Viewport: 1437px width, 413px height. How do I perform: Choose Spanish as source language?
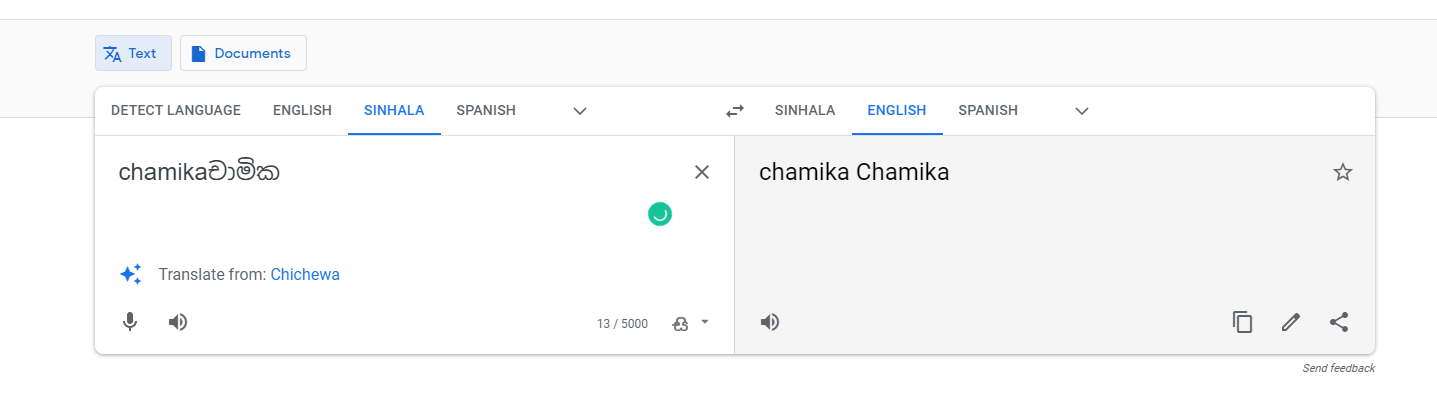click(486, 111)
